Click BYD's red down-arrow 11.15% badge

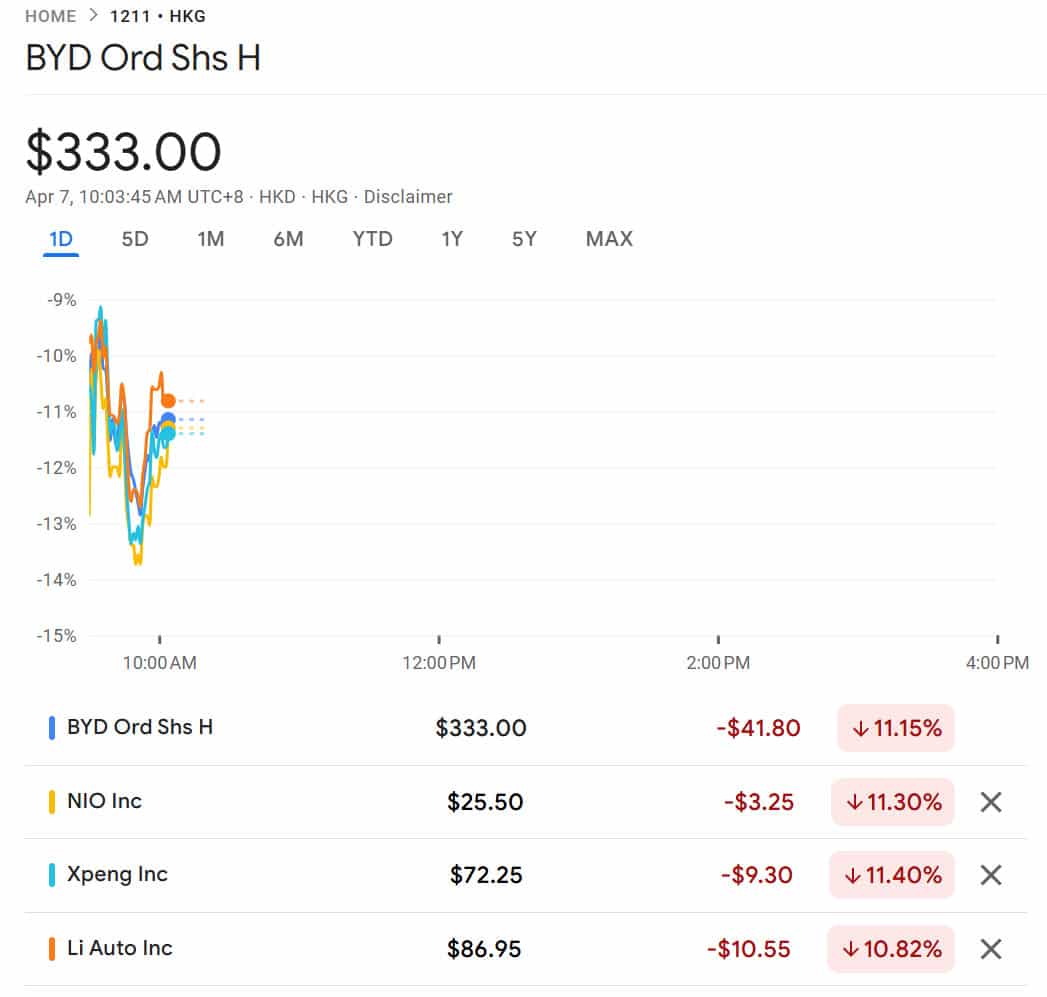click(895, 728)
